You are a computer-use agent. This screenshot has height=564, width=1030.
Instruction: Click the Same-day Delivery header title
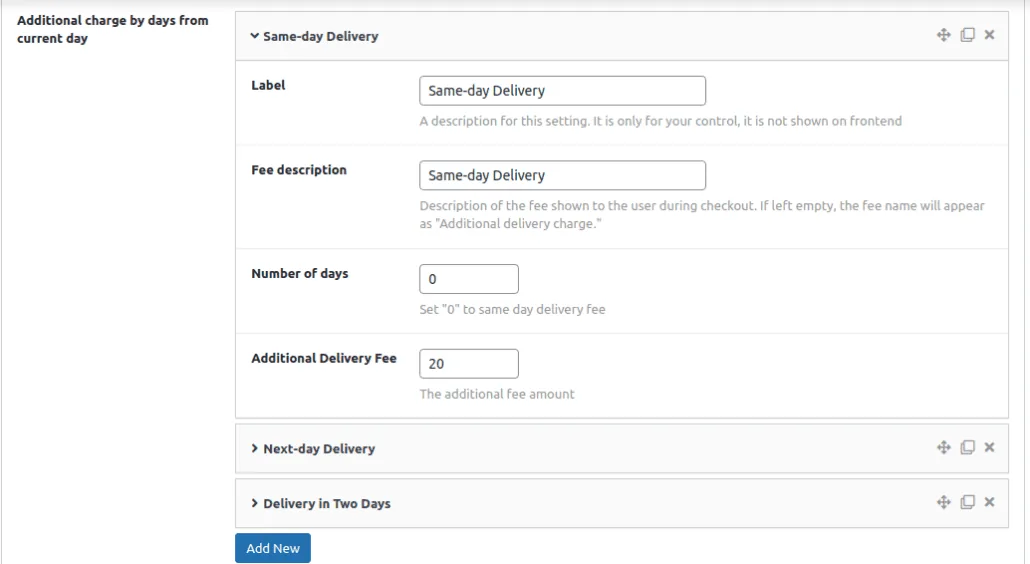(x=321, y=37)
